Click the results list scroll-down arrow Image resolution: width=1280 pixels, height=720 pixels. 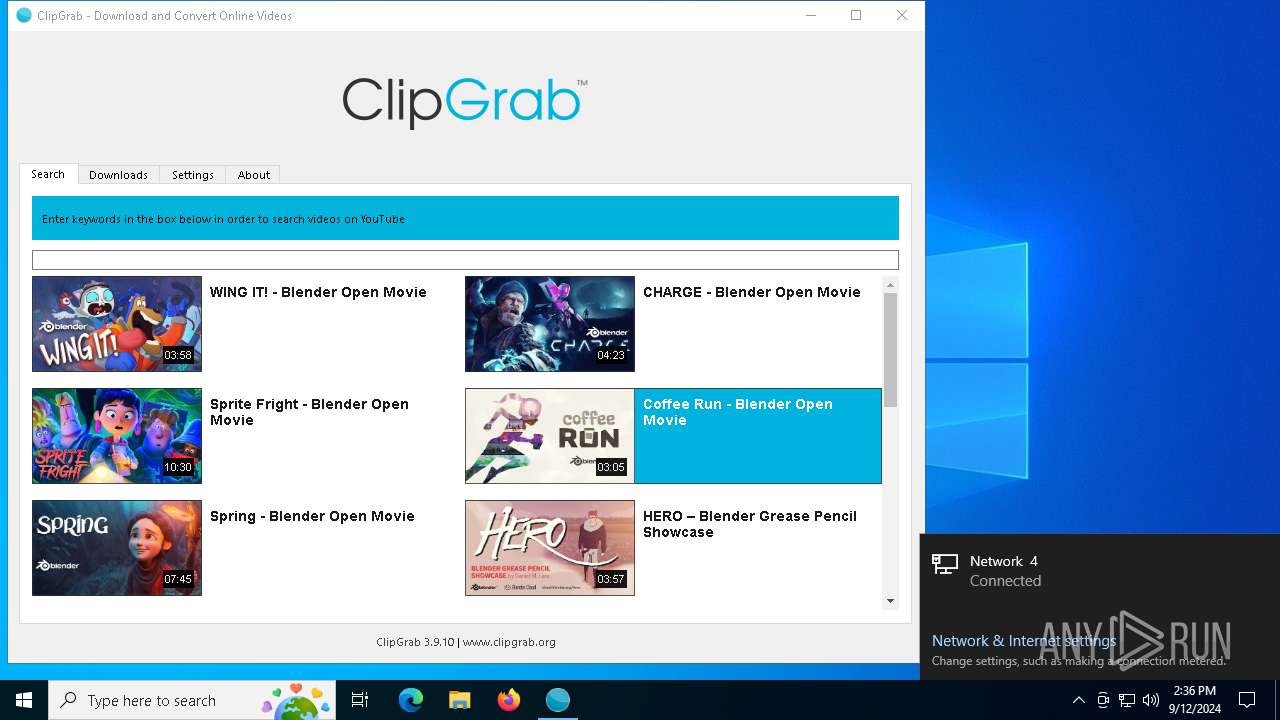pos(890,601)
